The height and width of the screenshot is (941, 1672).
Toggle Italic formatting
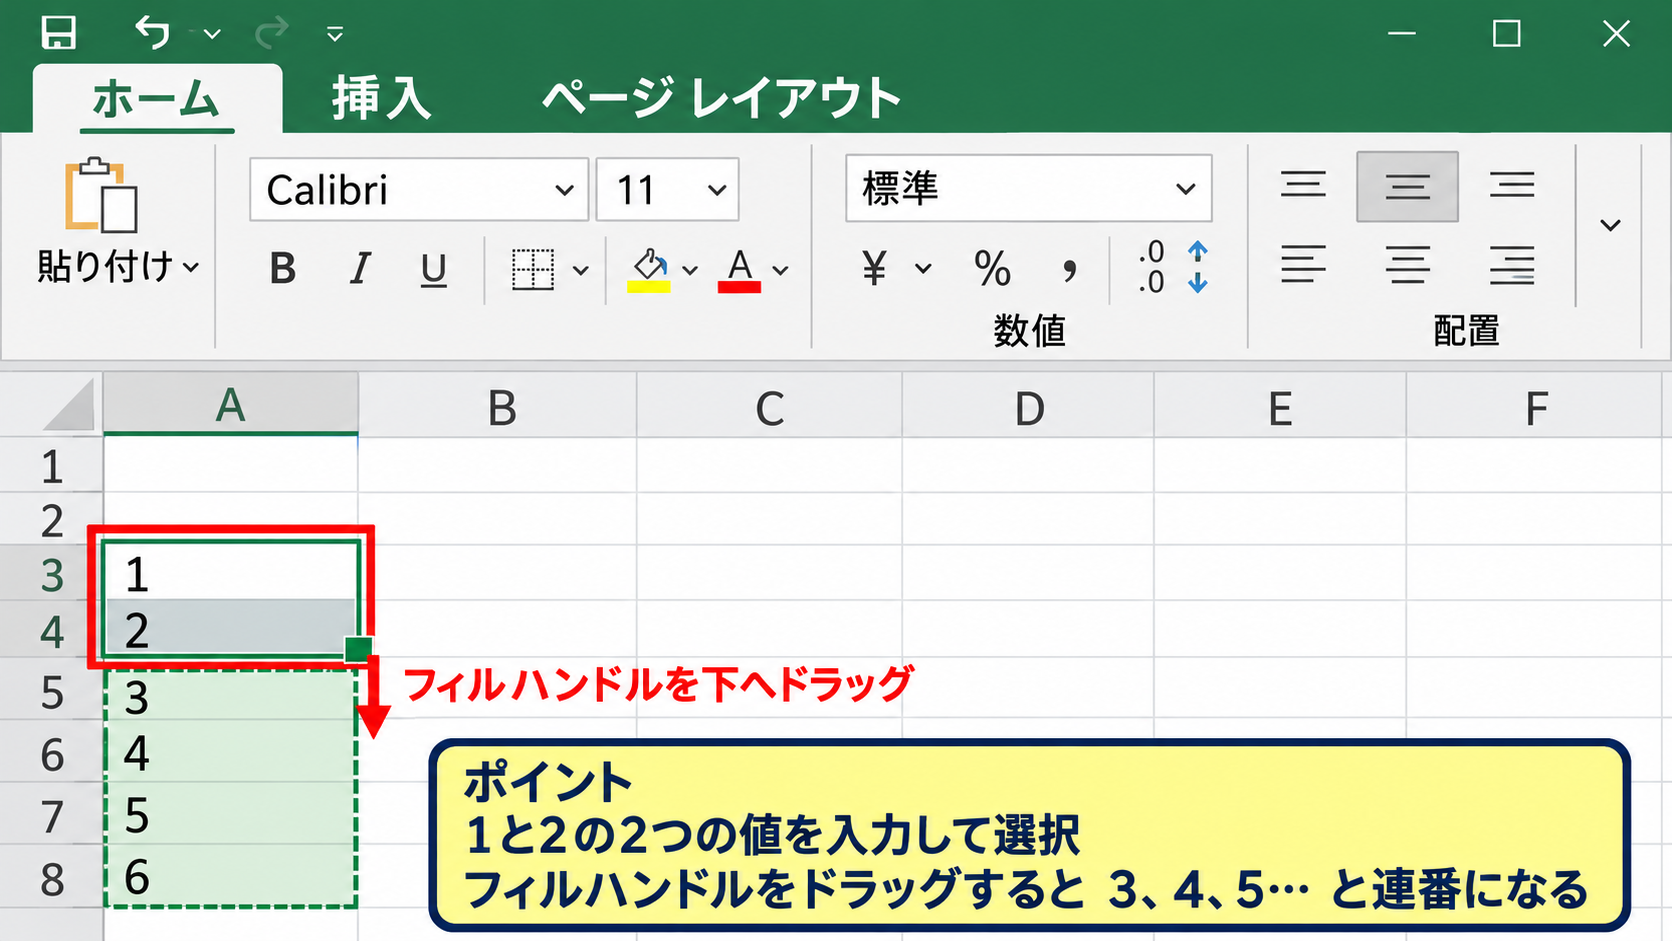point(359,269)
